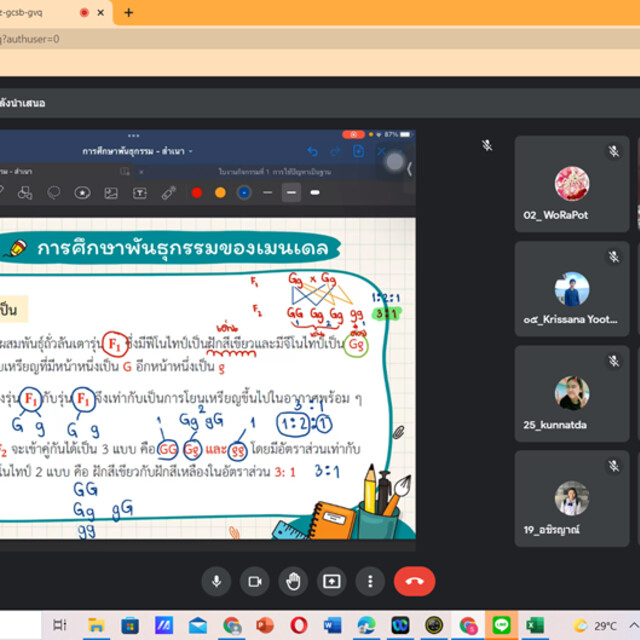The image size is (640, 640).
Task: Choose the medium stroke thickness
Action: (x=291, y=192)
